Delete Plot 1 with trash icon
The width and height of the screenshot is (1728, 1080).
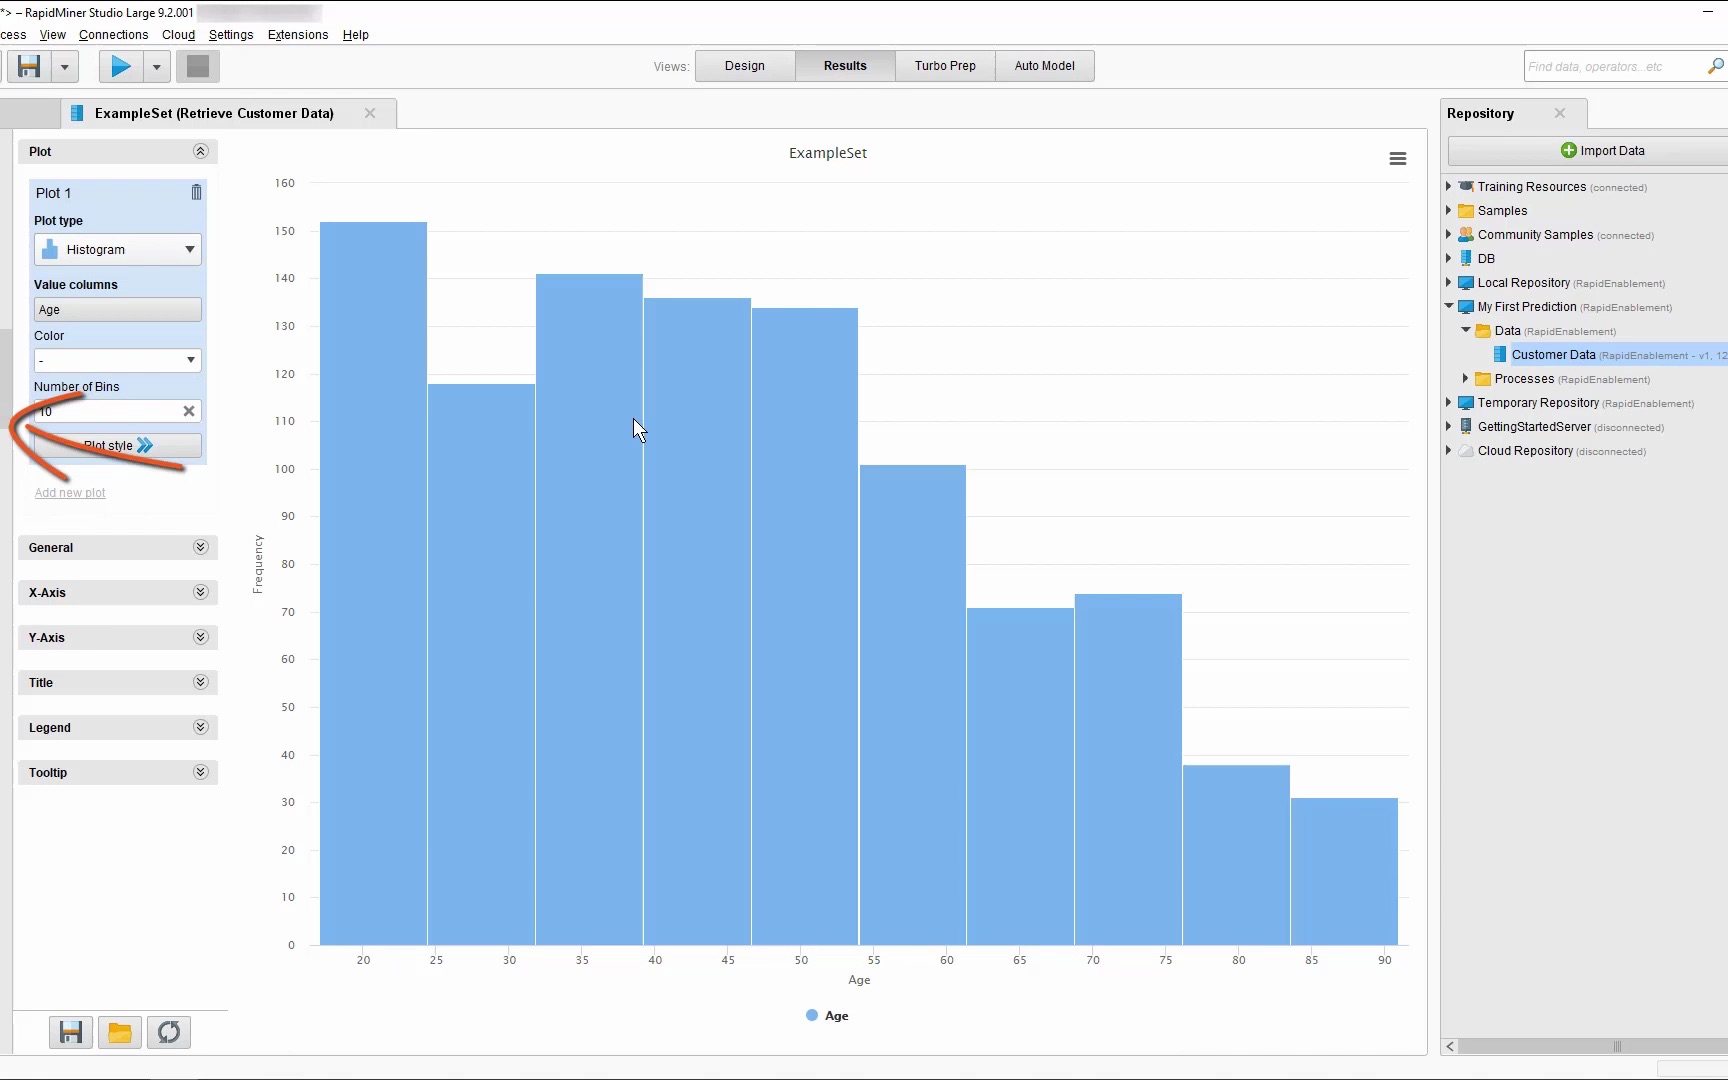point(196,192)
